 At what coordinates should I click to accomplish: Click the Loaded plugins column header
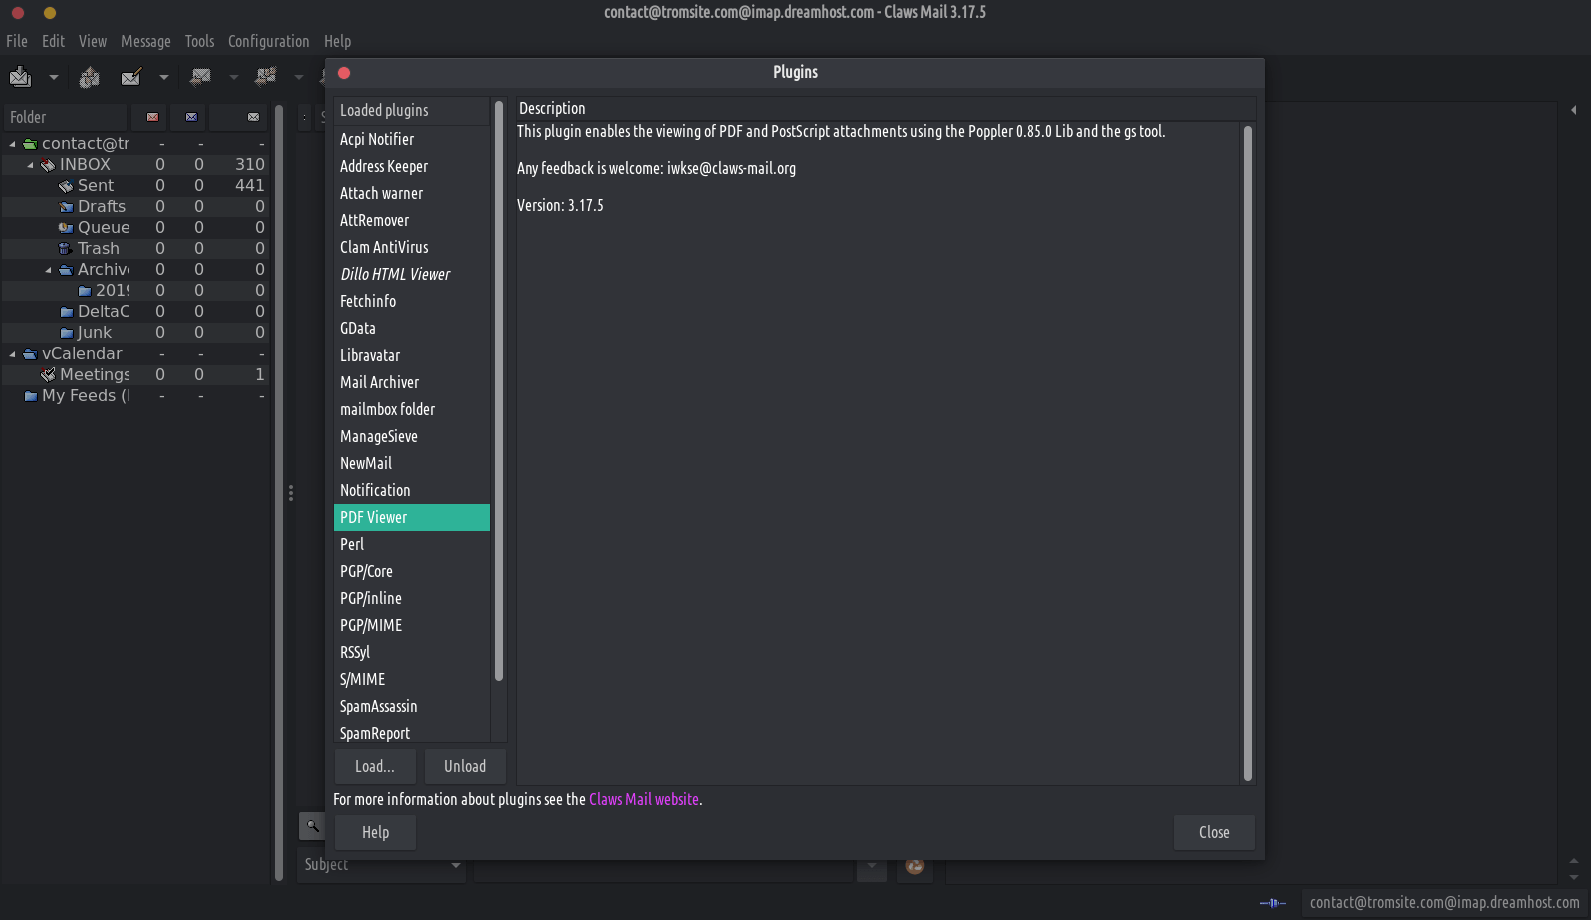click(x=412, y=110)
